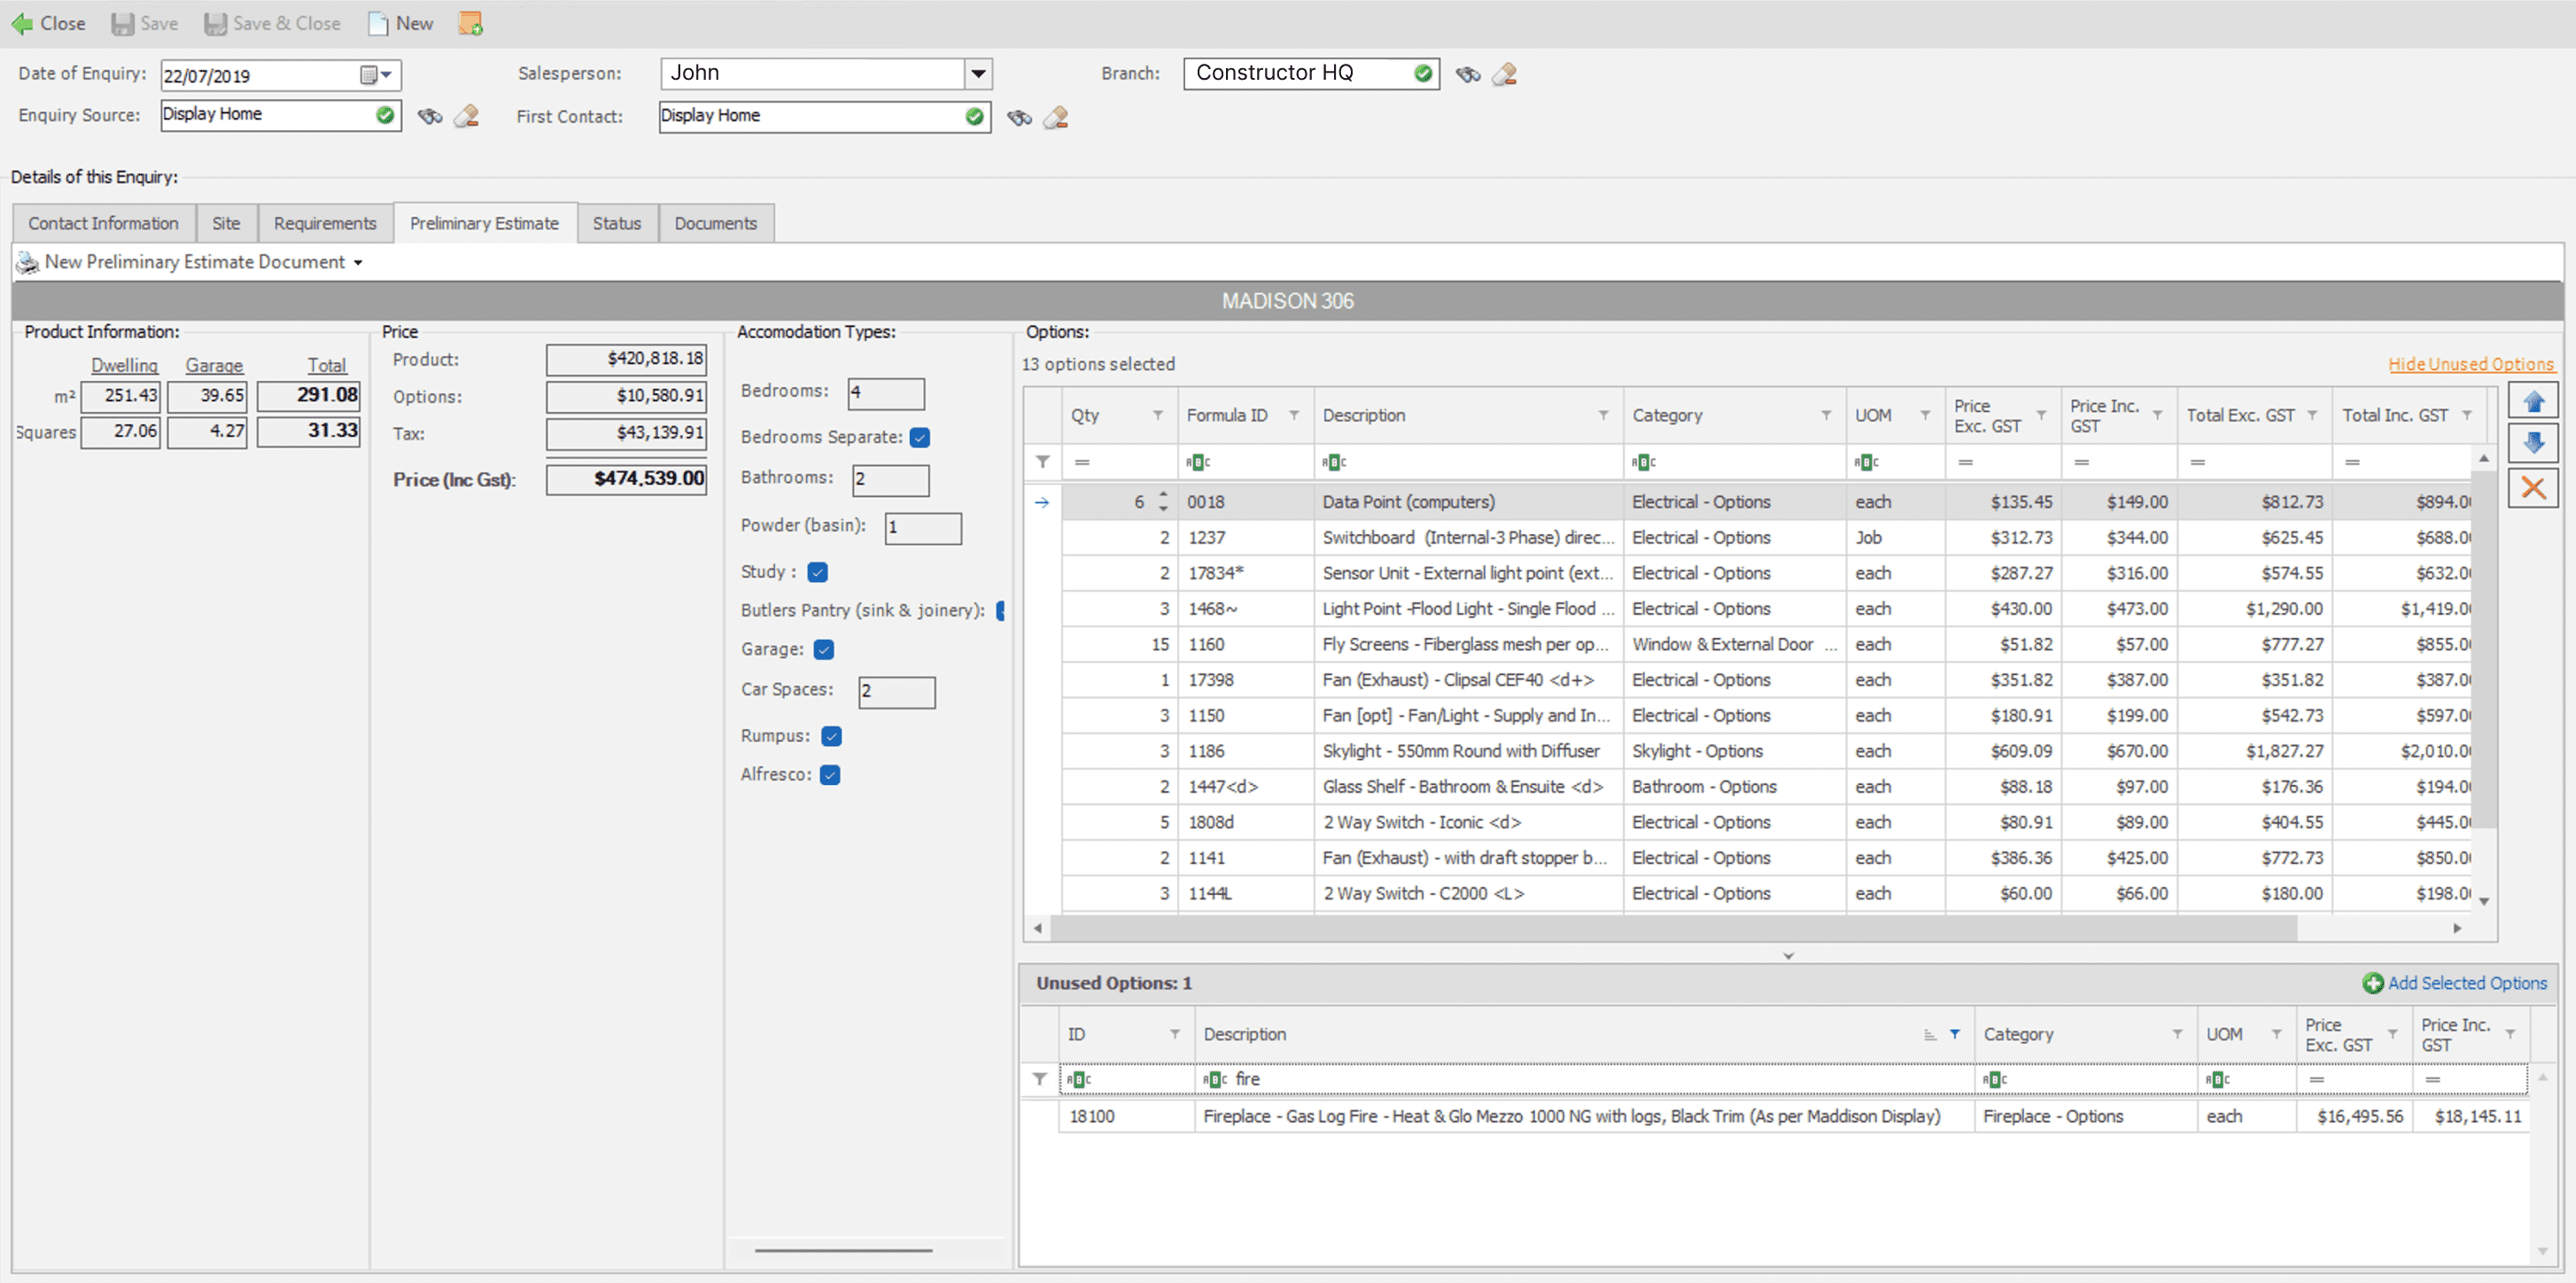Toggle the Alfresco checkbox

pyautogui.click(x=831, y=774)
